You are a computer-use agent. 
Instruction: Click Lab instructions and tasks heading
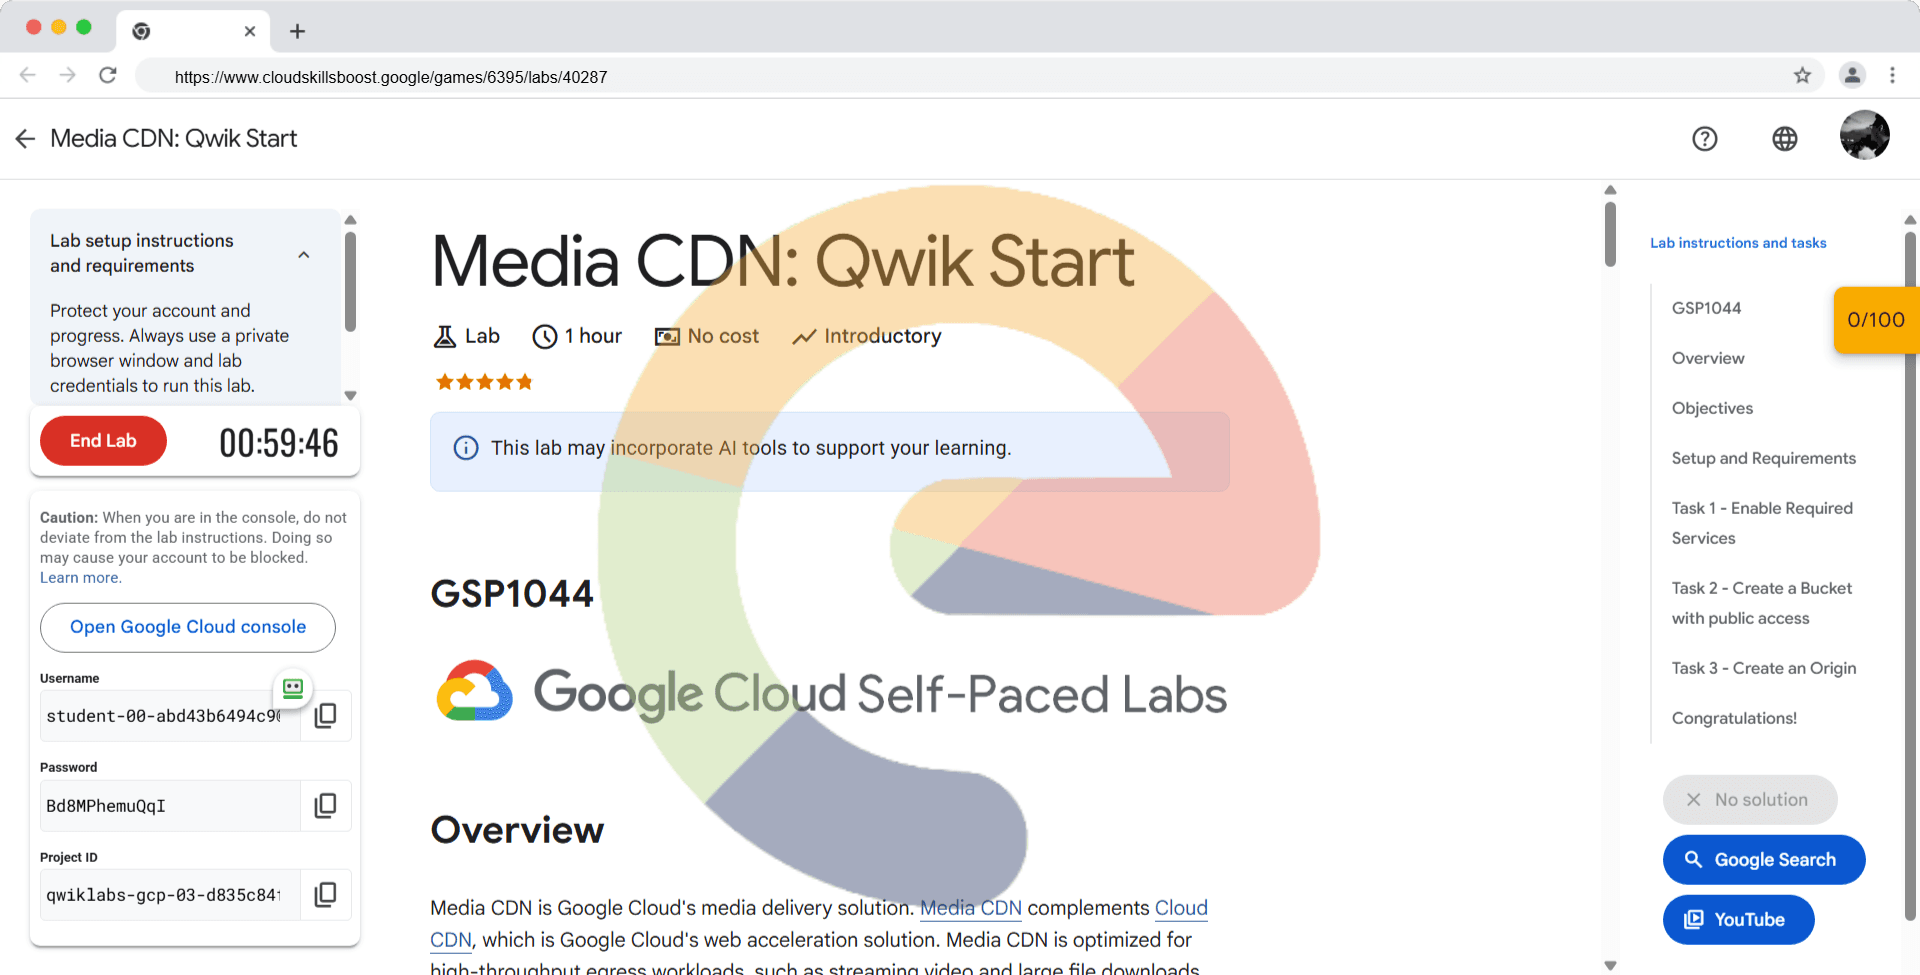click(1738, 243)
